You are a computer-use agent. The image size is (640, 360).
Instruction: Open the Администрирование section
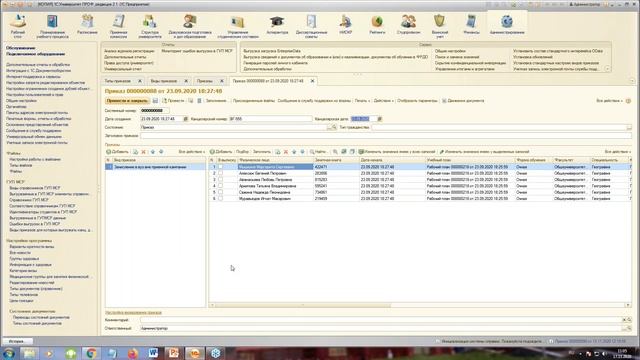[x=507, y=25]
